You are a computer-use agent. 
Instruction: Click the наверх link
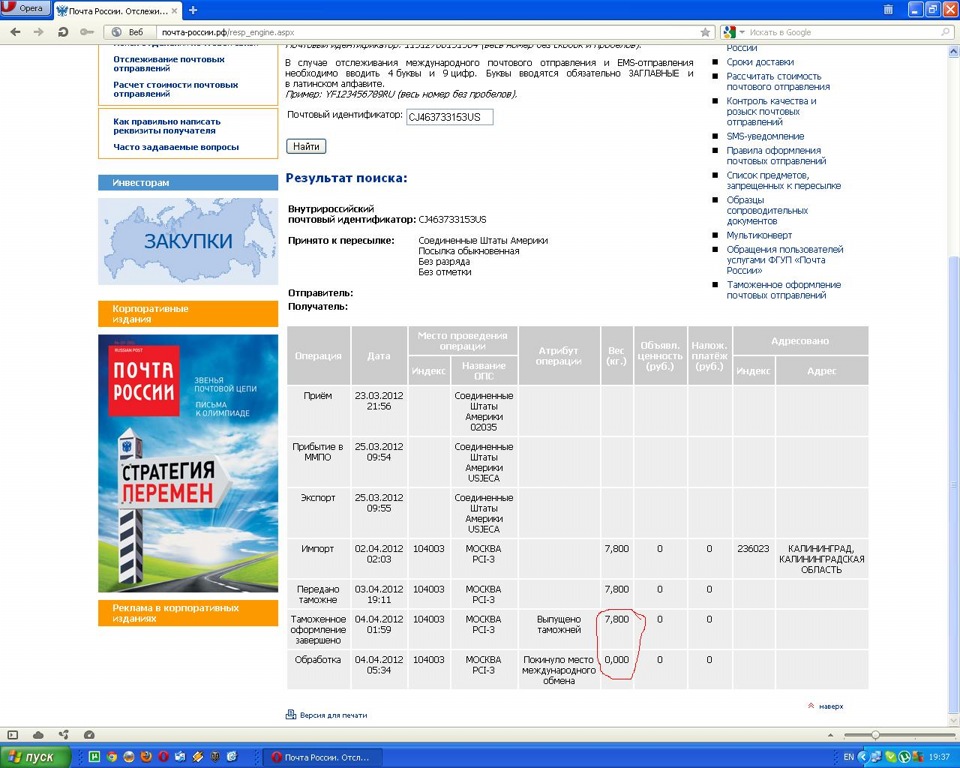tap(831, 706)
